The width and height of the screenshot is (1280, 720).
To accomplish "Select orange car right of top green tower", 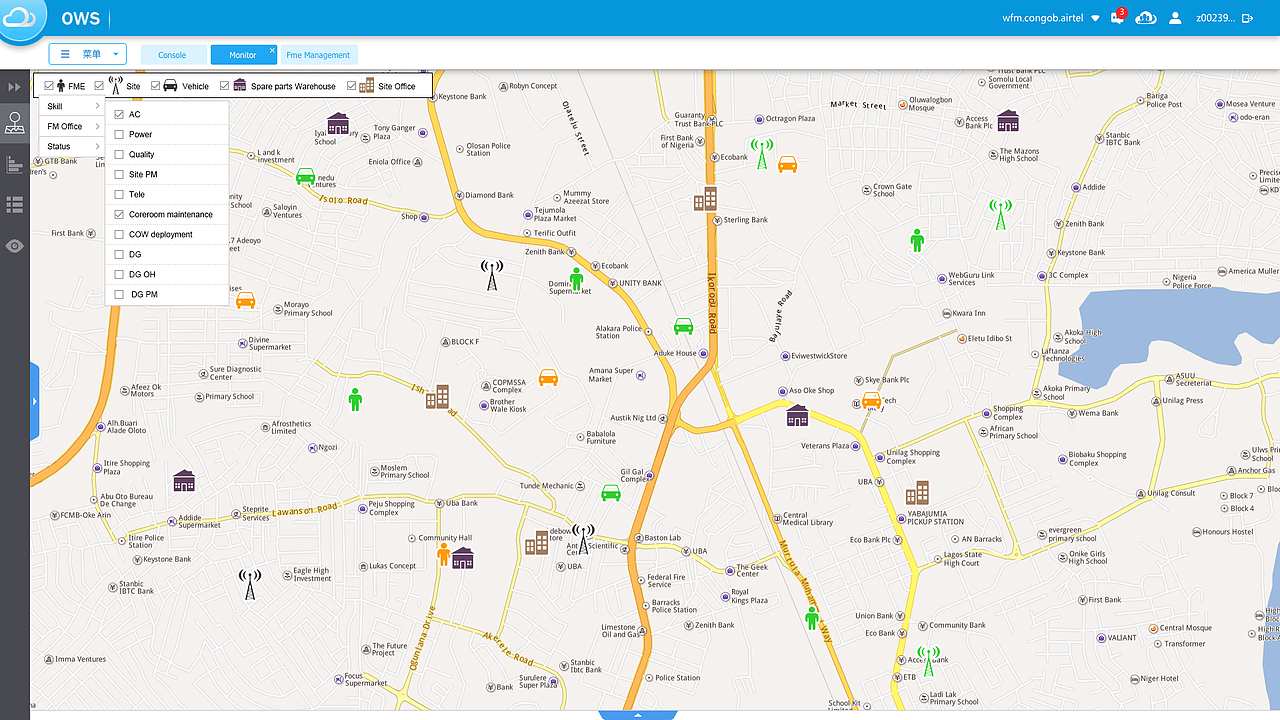I will 788,164.
